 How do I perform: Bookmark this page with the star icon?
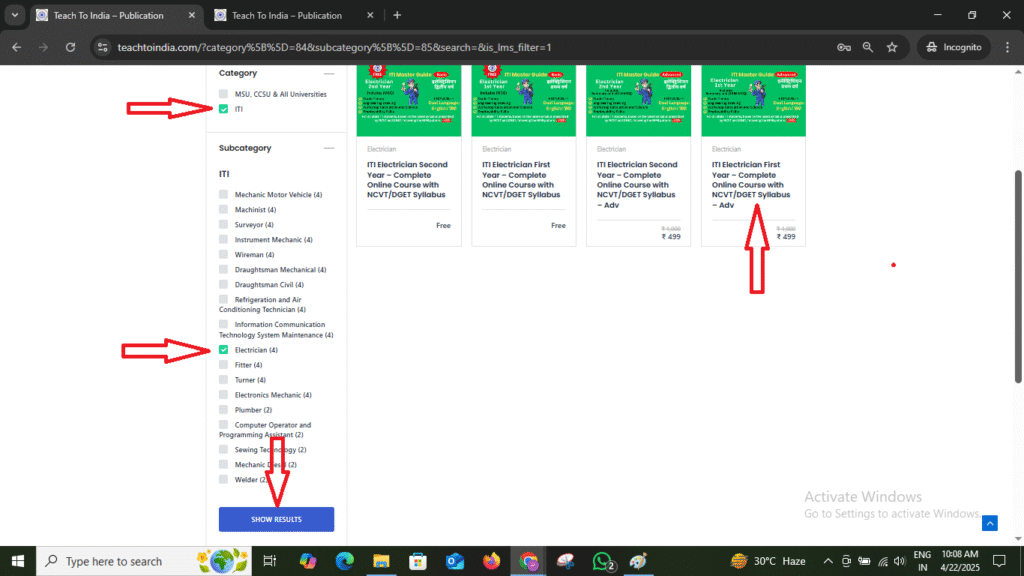892,47
